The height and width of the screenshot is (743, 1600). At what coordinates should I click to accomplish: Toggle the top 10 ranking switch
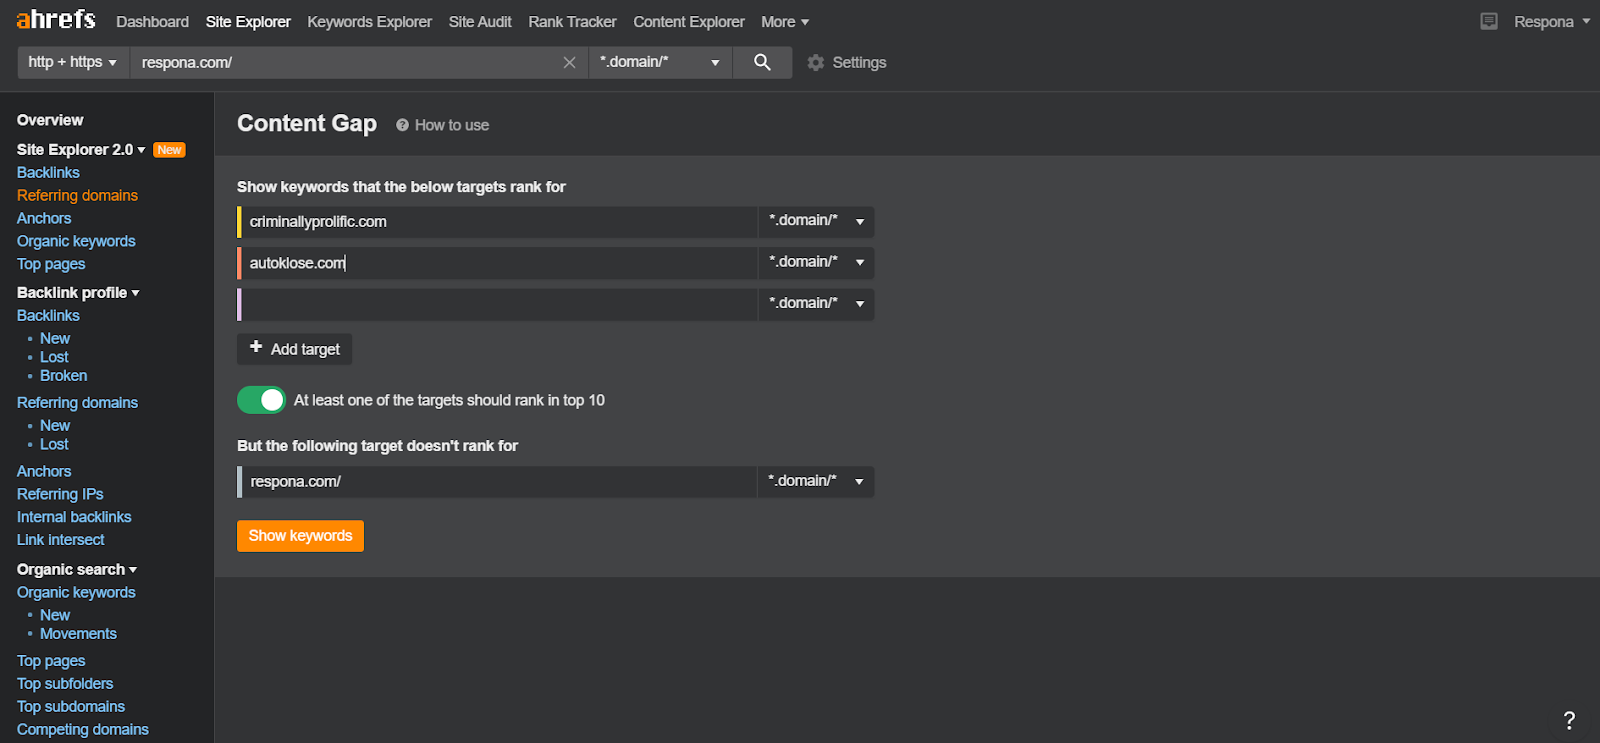(x=261, y=400)
